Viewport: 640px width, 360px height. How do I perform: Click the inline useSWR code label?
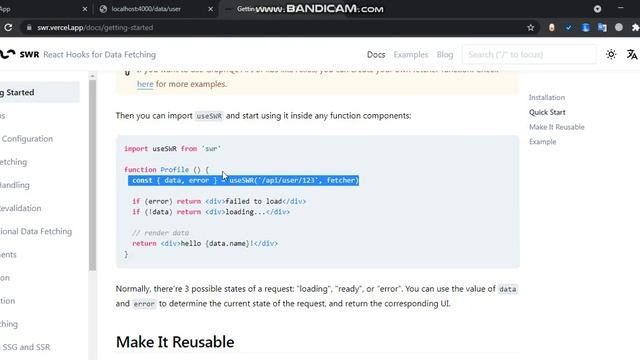point(209,116)
